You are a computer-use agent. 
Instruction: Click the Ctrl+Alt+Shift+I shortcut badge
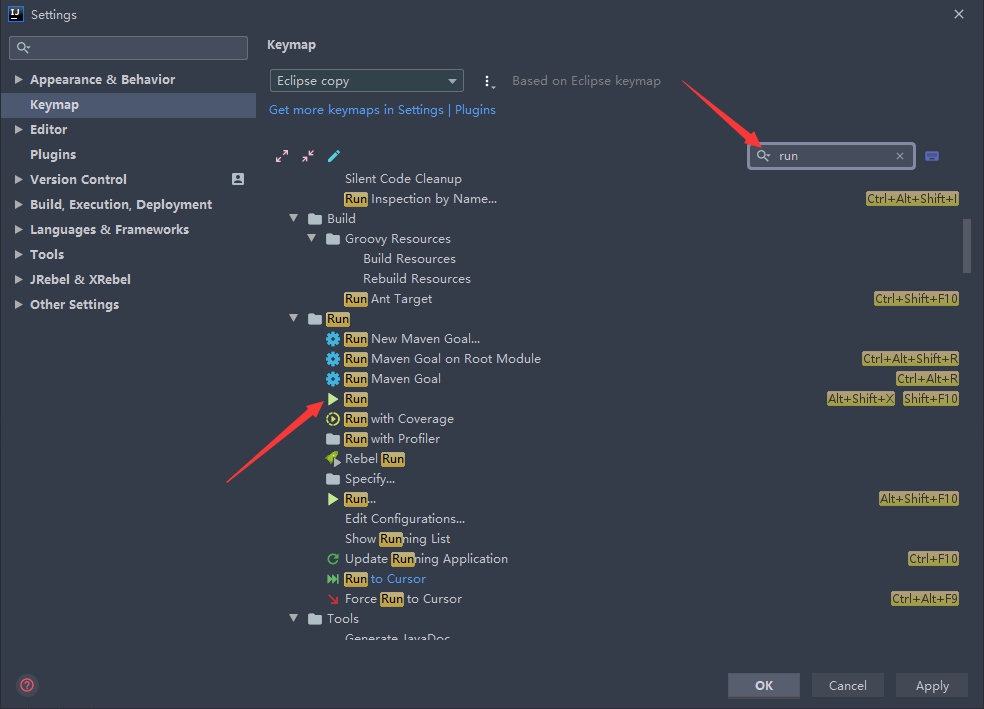tap(912, 199)
